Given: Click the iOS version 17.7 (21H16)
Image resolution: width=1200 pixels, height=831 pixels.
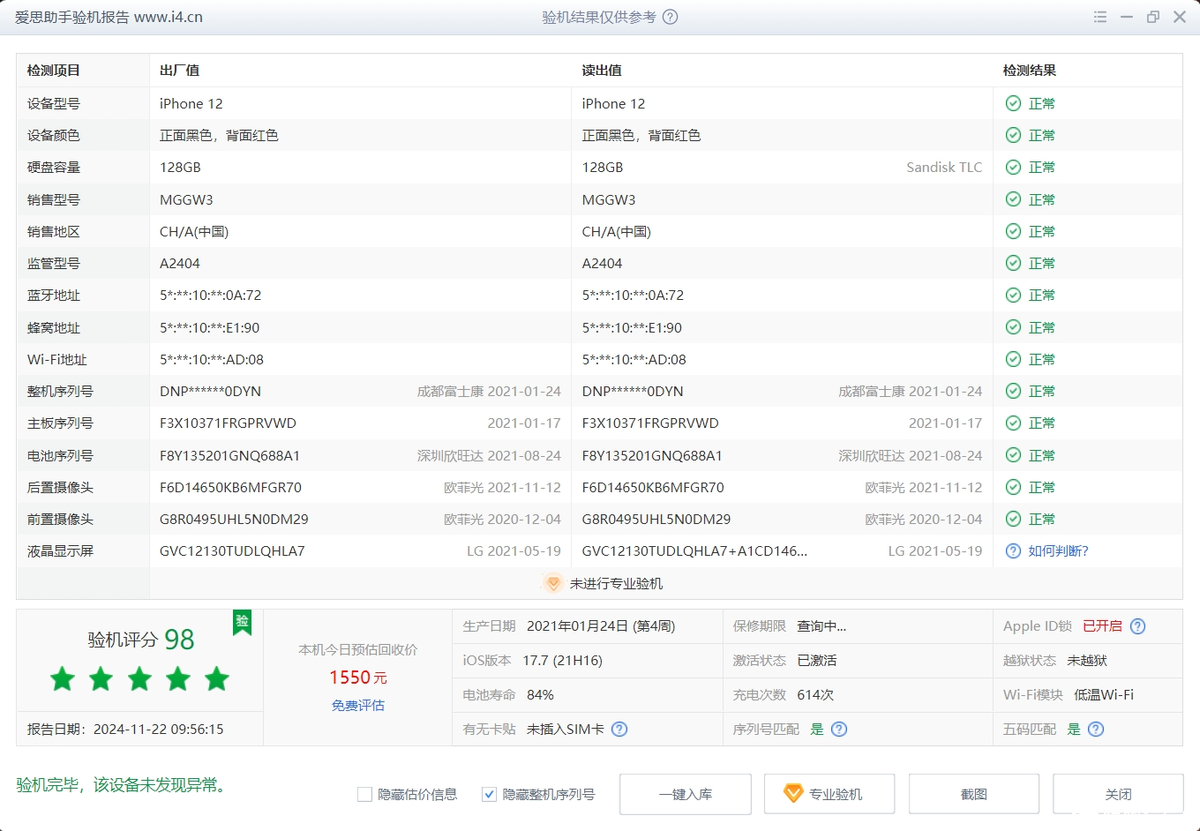Looking at the screenshot, I should point(563,661).
